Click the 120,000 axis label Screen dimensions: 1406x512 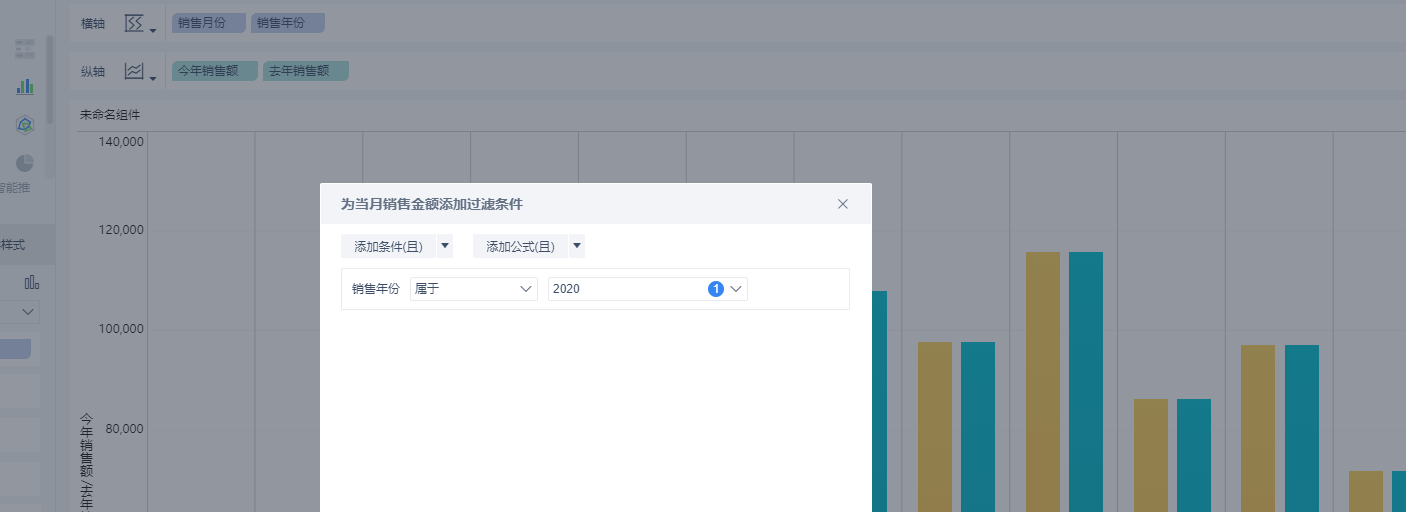[x=122, y=230]
